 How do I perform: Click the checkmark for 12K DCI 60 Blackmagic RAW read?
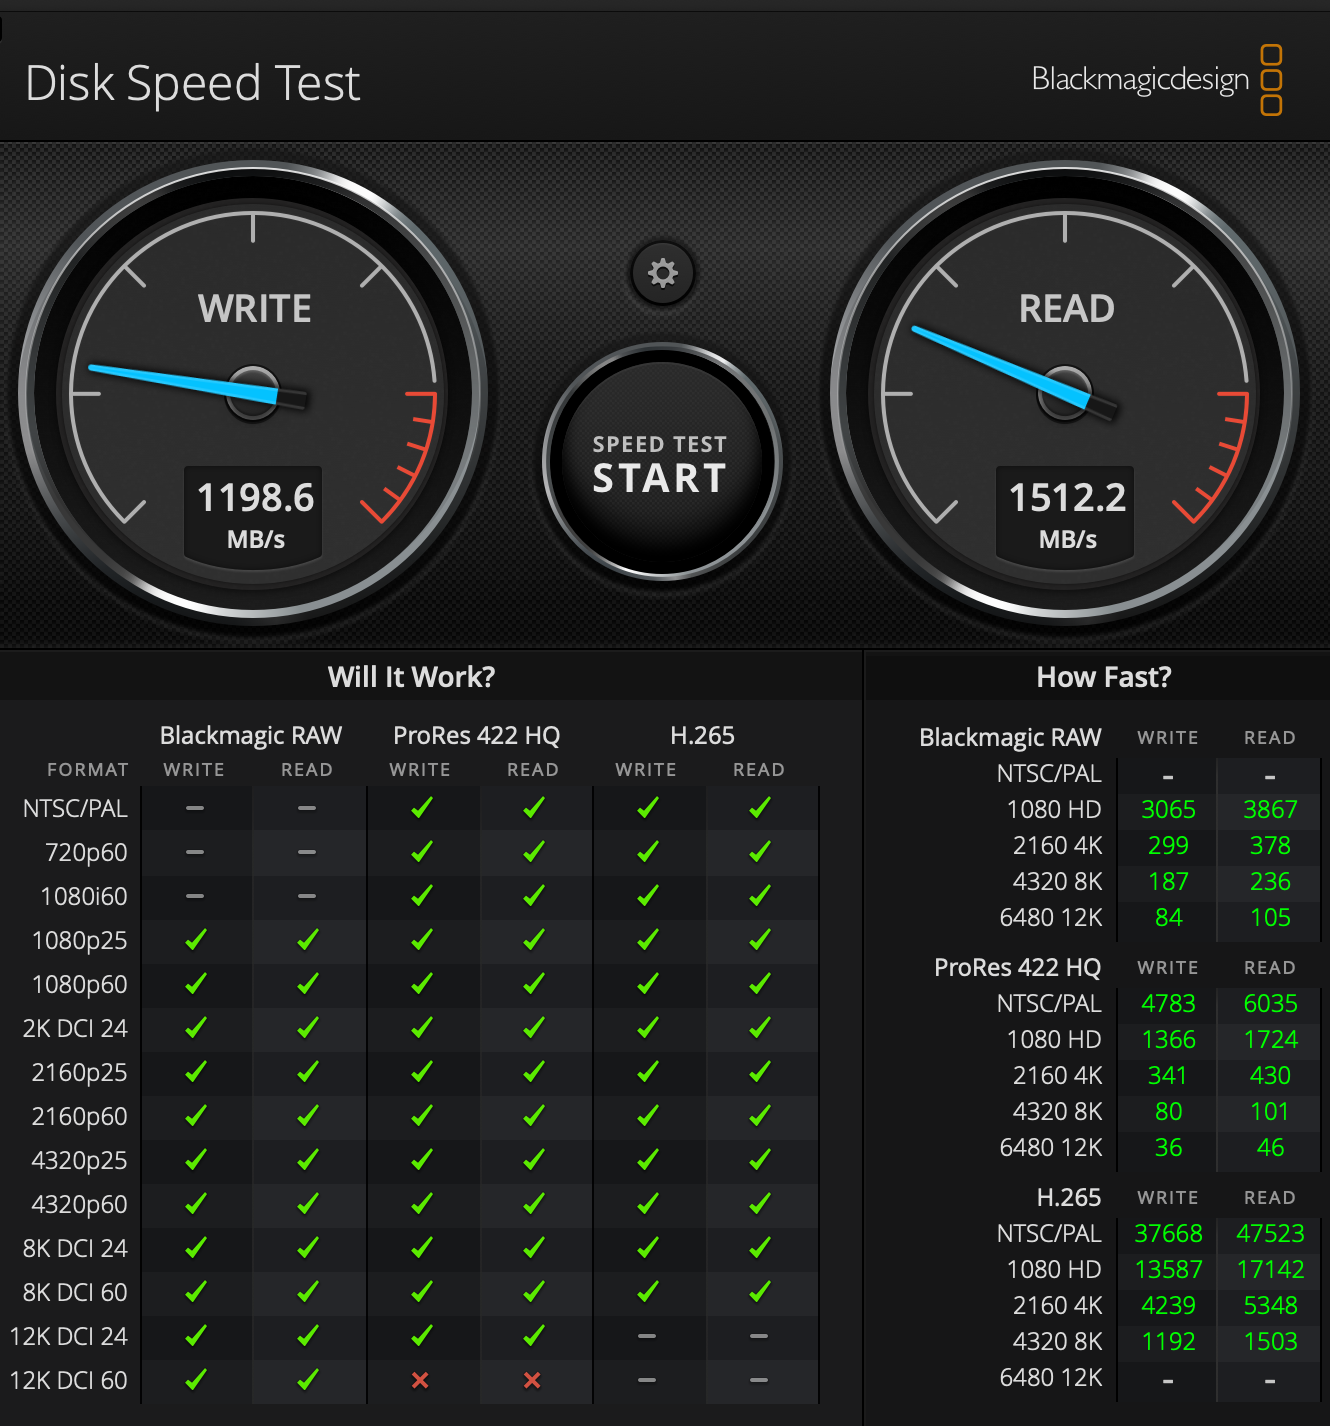coord(307,1379)
